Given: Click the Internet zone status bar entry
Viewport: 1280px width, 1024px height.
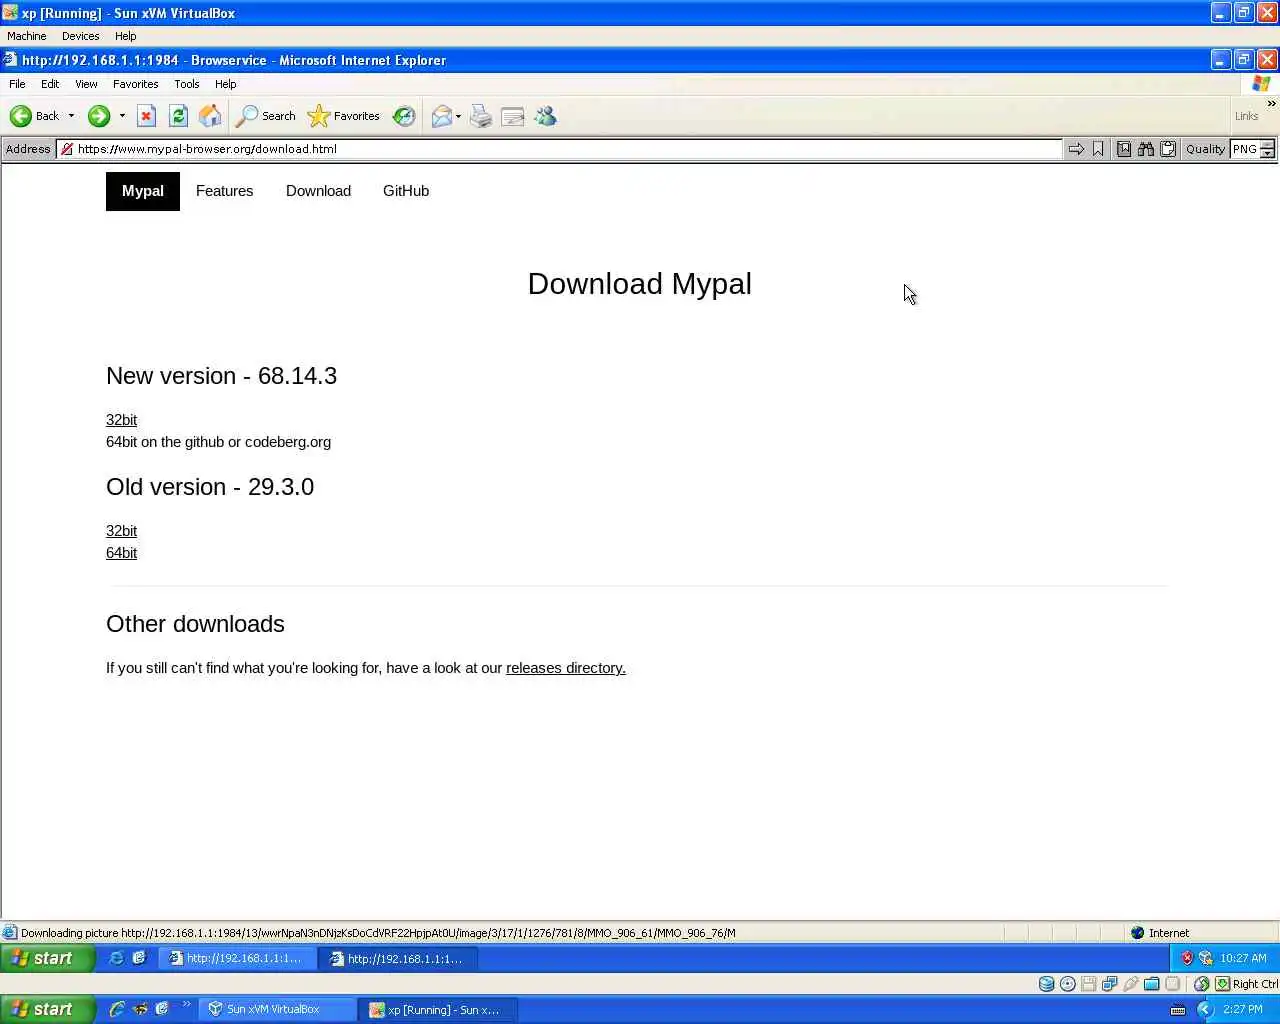Looking at the screenshot, I should 1159,933.
